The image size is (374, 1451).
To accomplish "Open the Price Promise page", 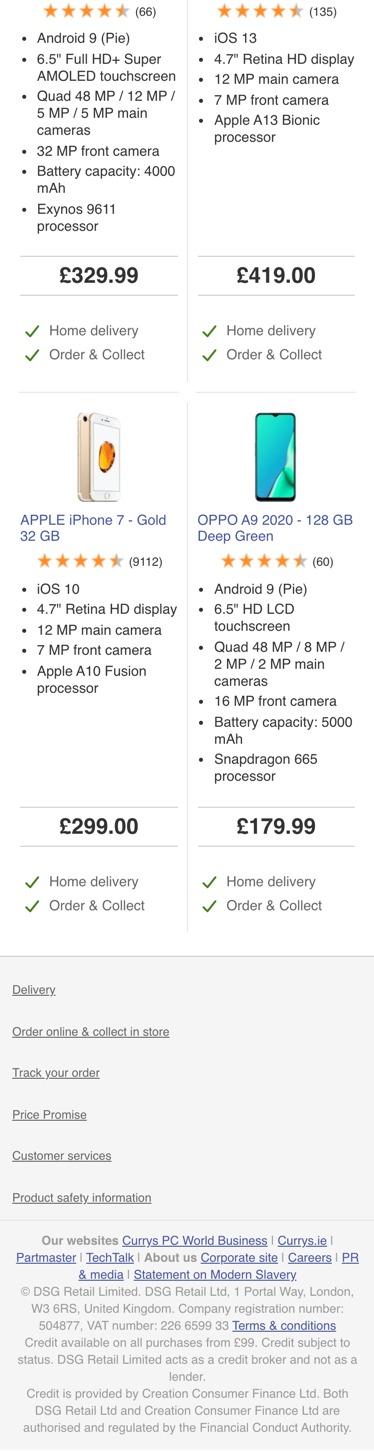I will coord(50,1115).
